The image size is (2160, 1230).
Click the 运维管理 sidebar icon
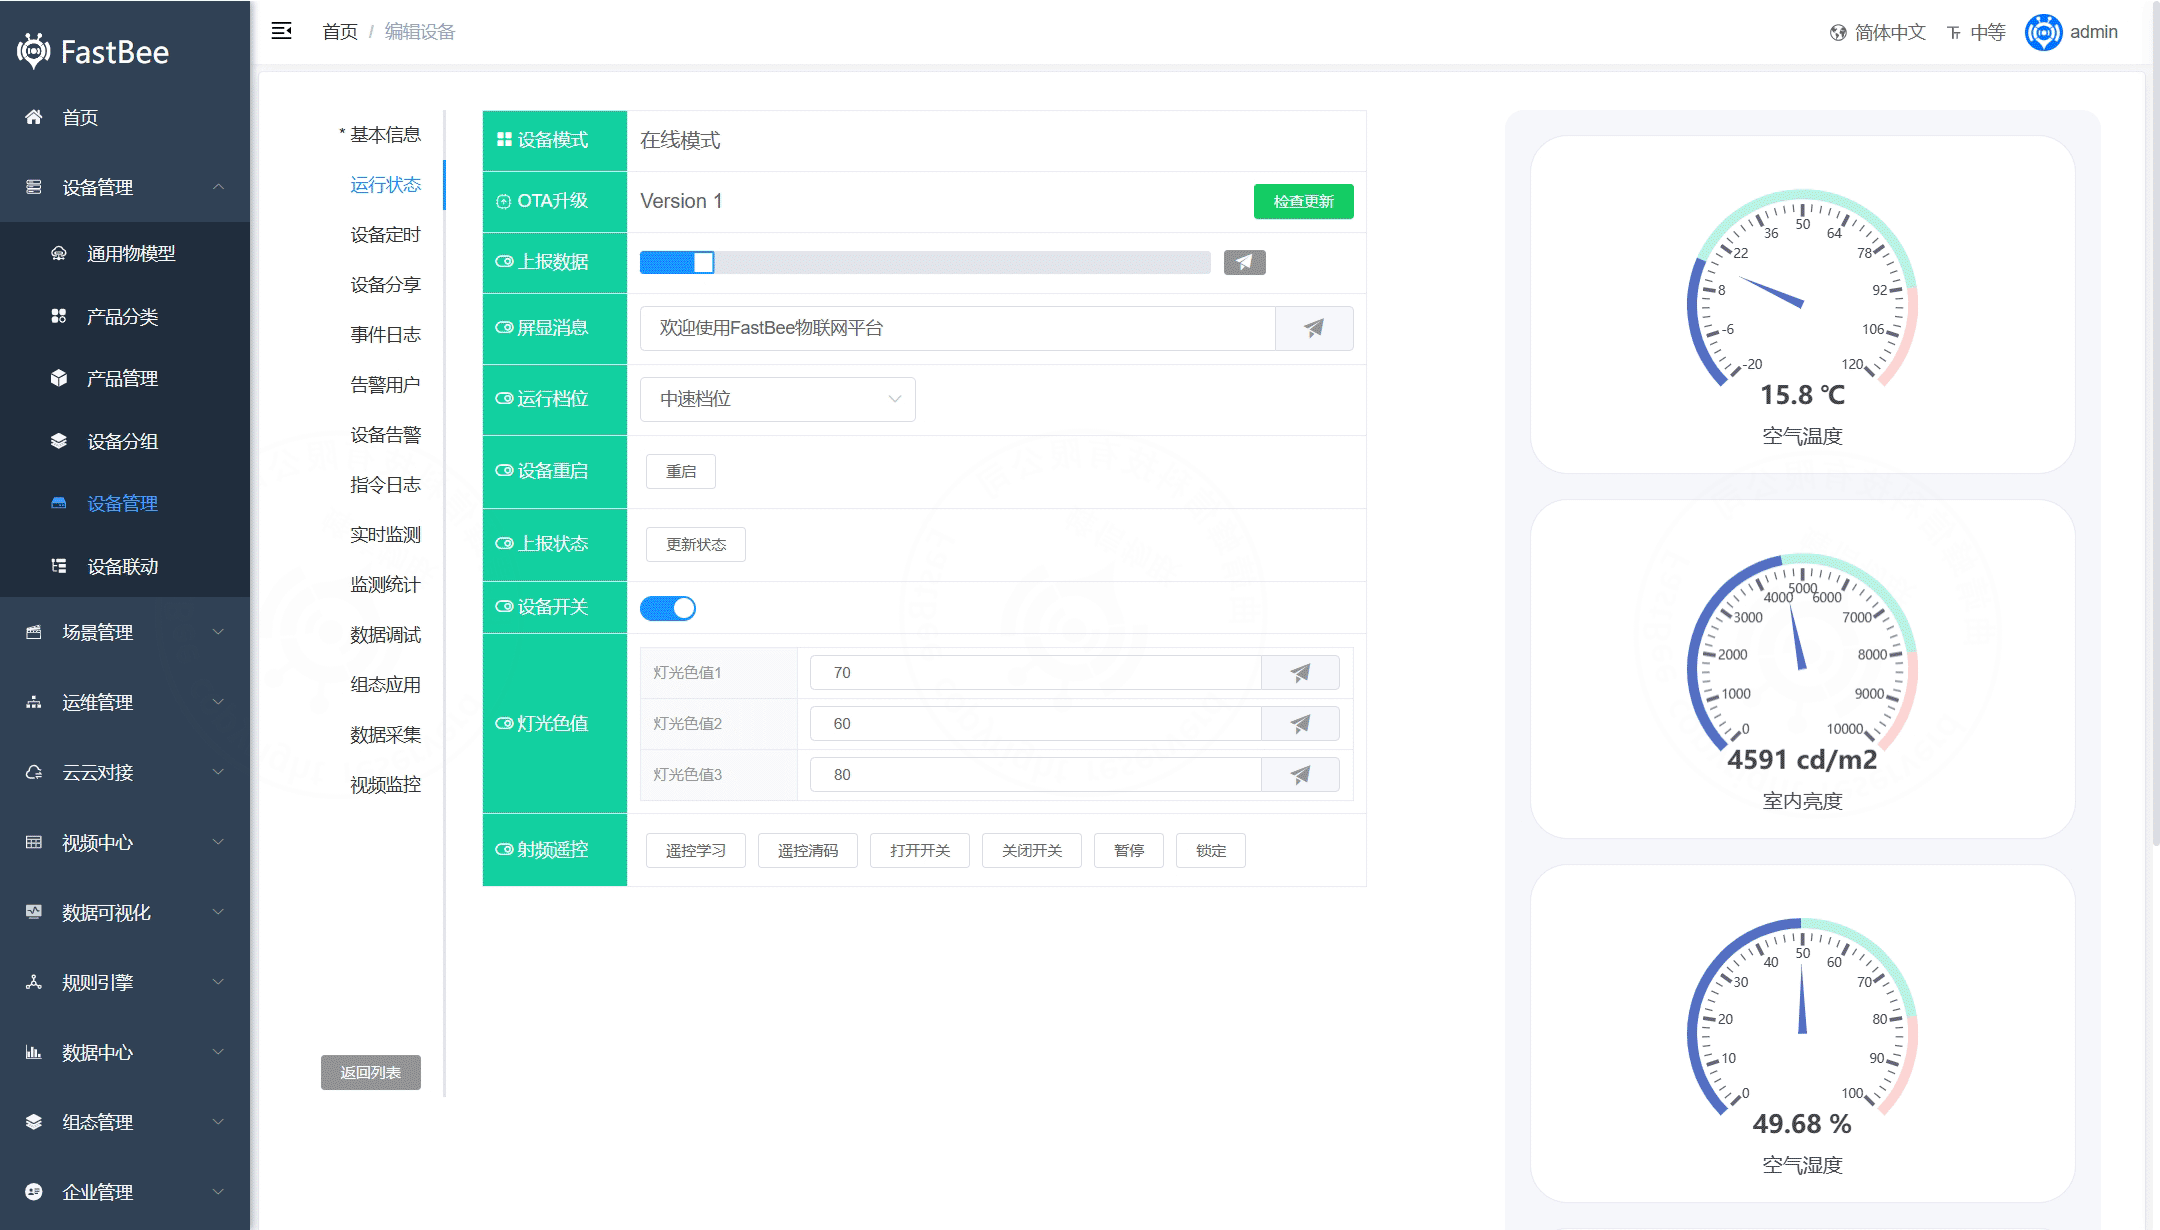(34, 702)
